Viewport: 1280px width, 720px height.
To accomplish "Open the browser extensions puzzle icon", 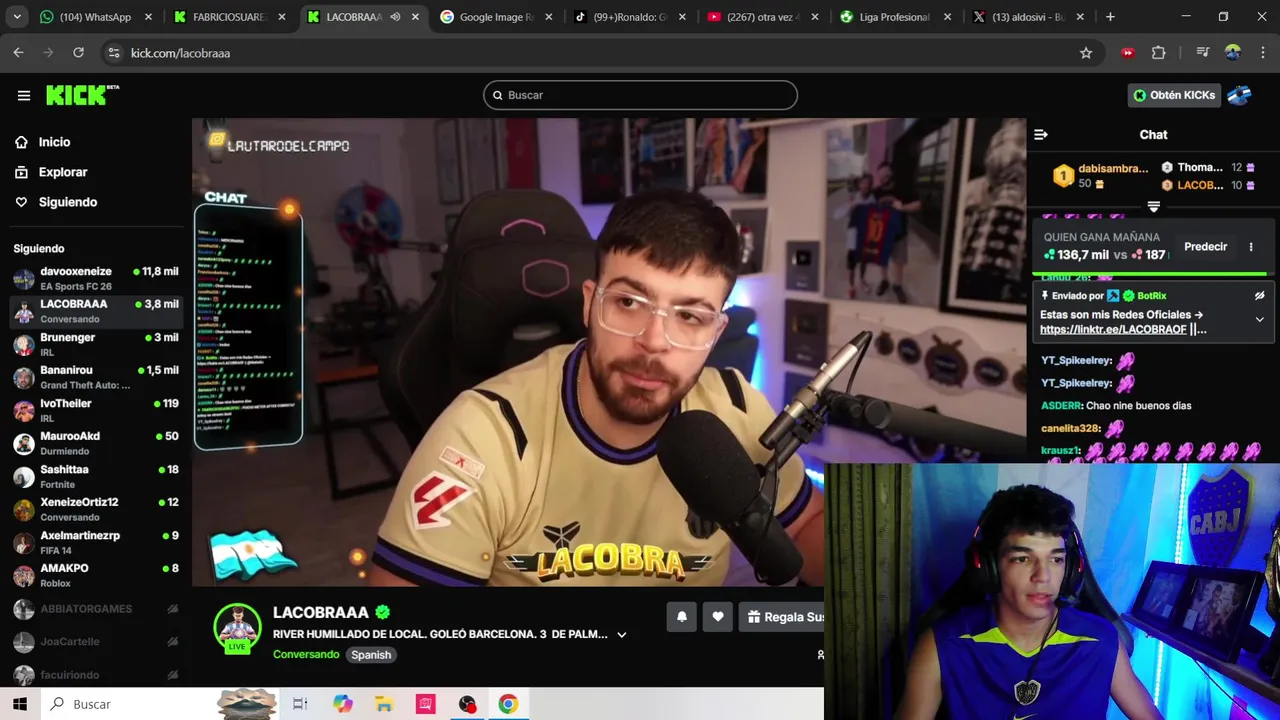I will (1159, 53).
